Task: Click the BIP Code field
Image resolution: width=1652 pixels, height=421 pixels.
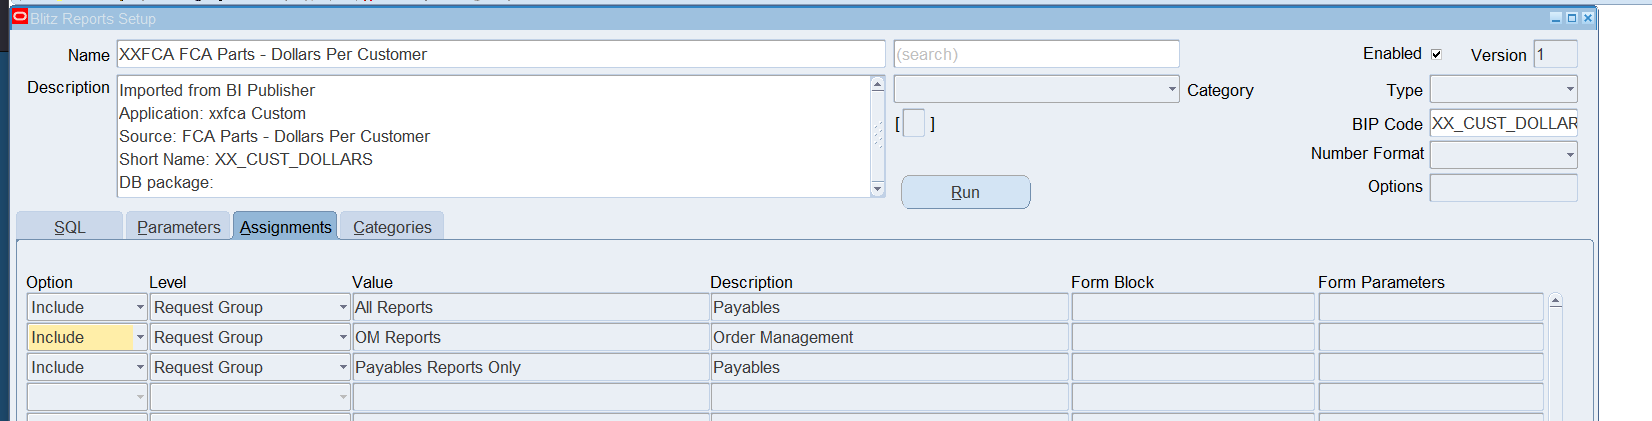Action: (x=1504, y=123)
